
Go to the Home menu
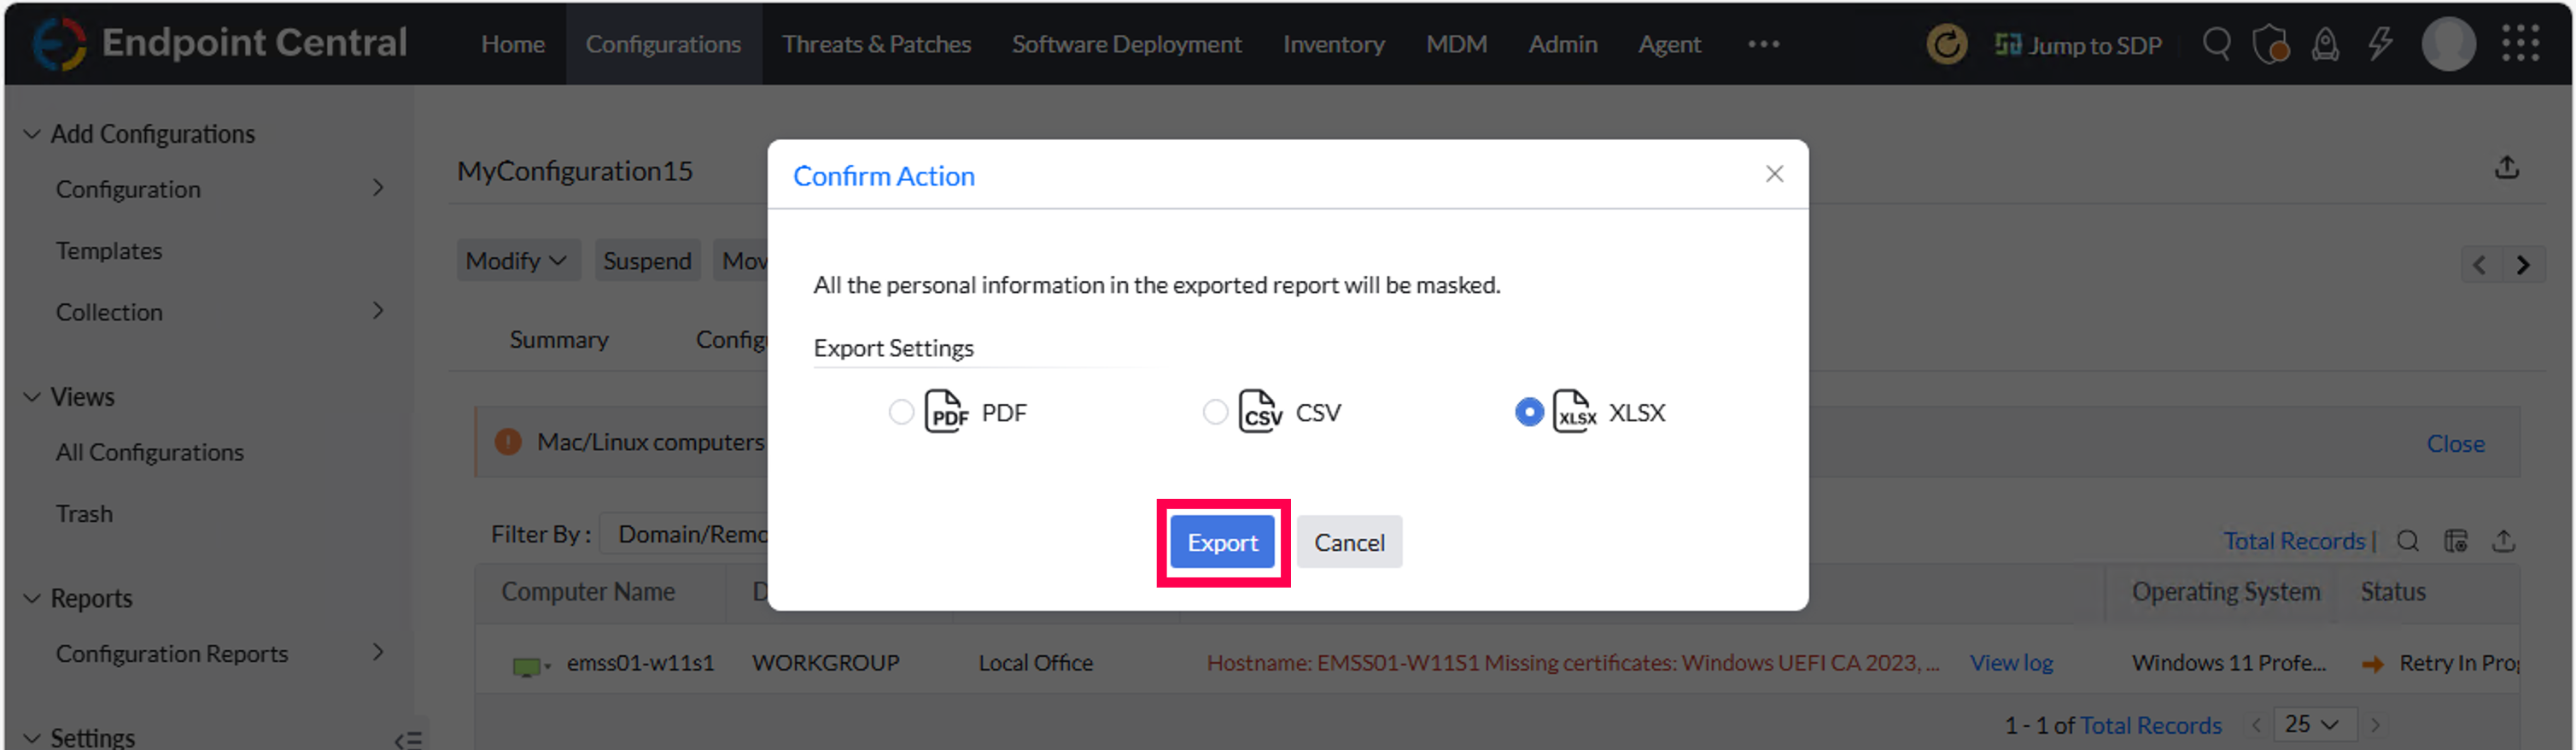pos(512,44)
